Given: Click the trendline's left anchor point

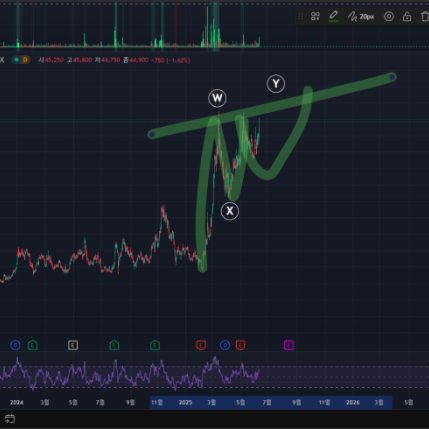Looking at the screenshot, I should click(x=152, y=135).
